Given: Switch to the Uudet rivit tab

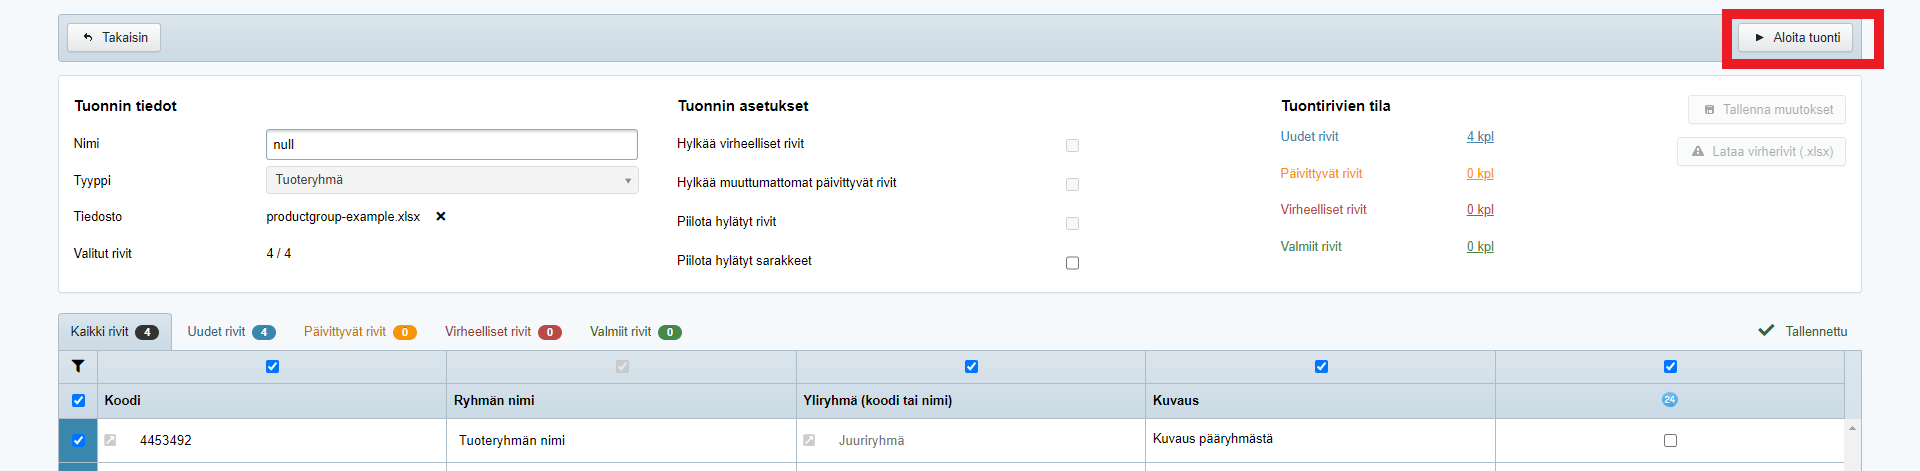Looking at the screenshot, I should click(231, 332).
